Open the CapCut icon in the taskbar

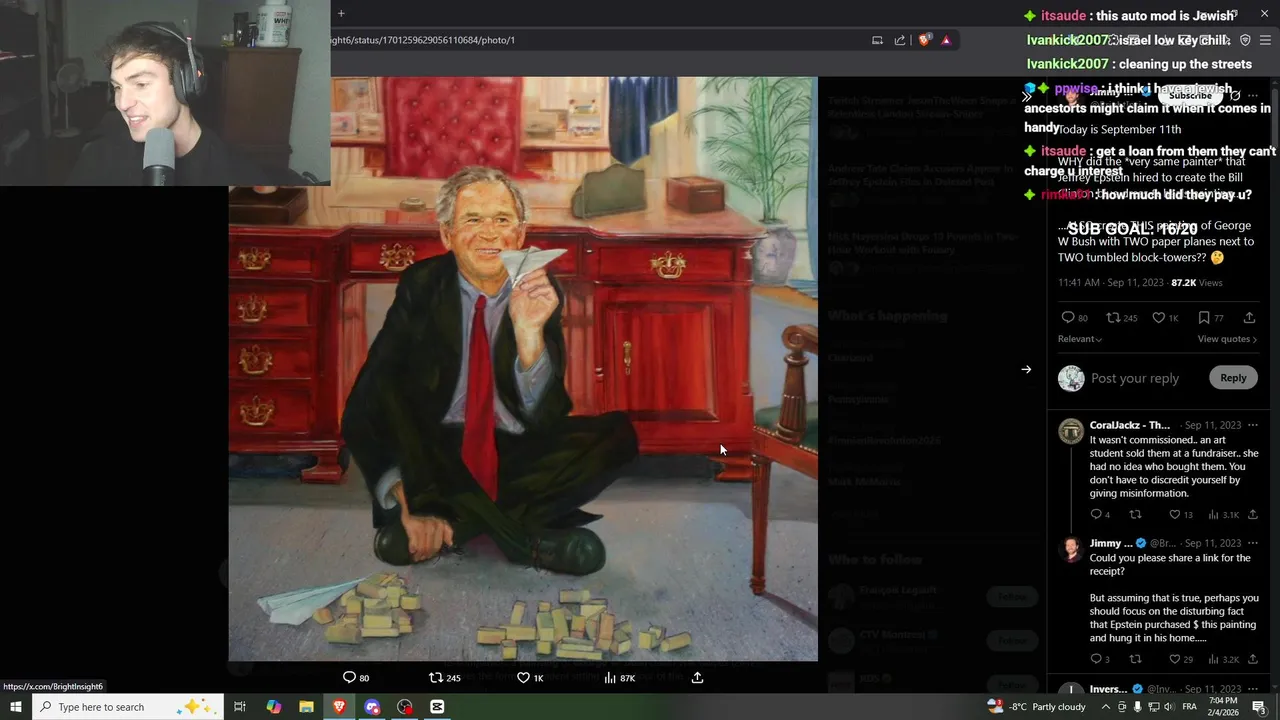[x=437, y=707]
